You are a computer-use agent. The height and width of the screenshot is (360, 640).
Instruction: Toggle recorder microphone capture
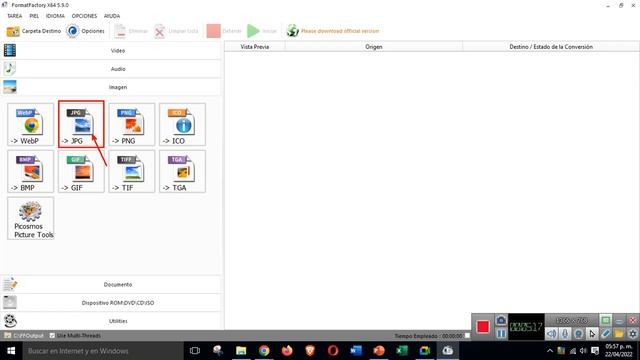(x=565, y=334)
